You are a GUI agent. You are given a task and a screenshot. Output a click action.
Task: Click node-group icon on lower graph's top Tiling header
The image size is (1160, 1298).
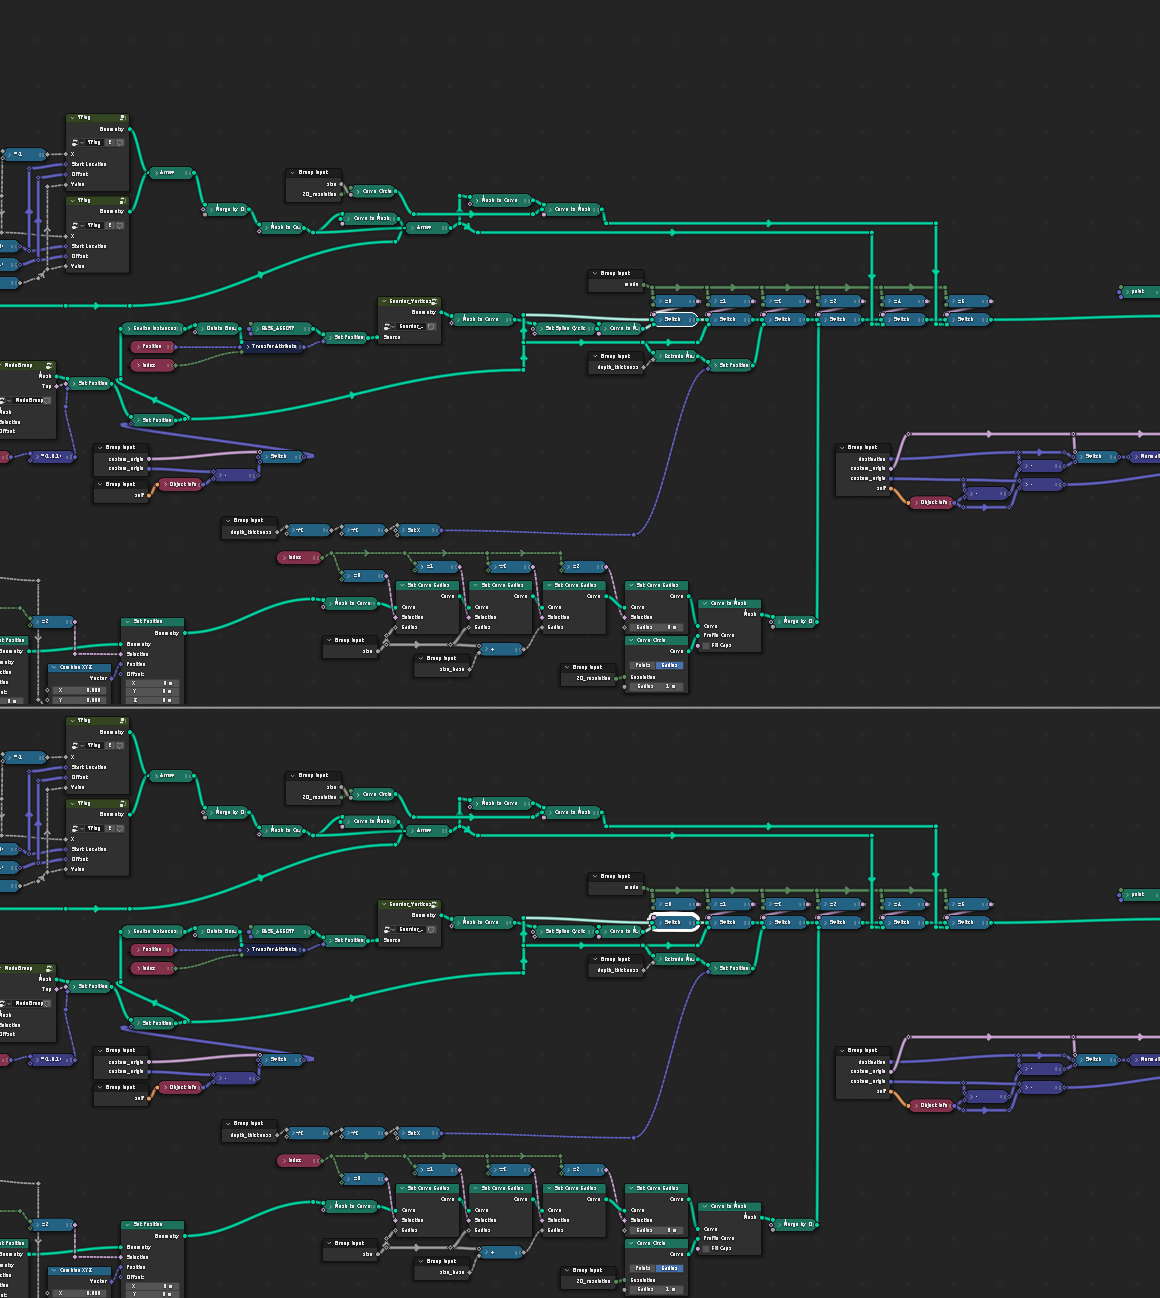point(121,721)
